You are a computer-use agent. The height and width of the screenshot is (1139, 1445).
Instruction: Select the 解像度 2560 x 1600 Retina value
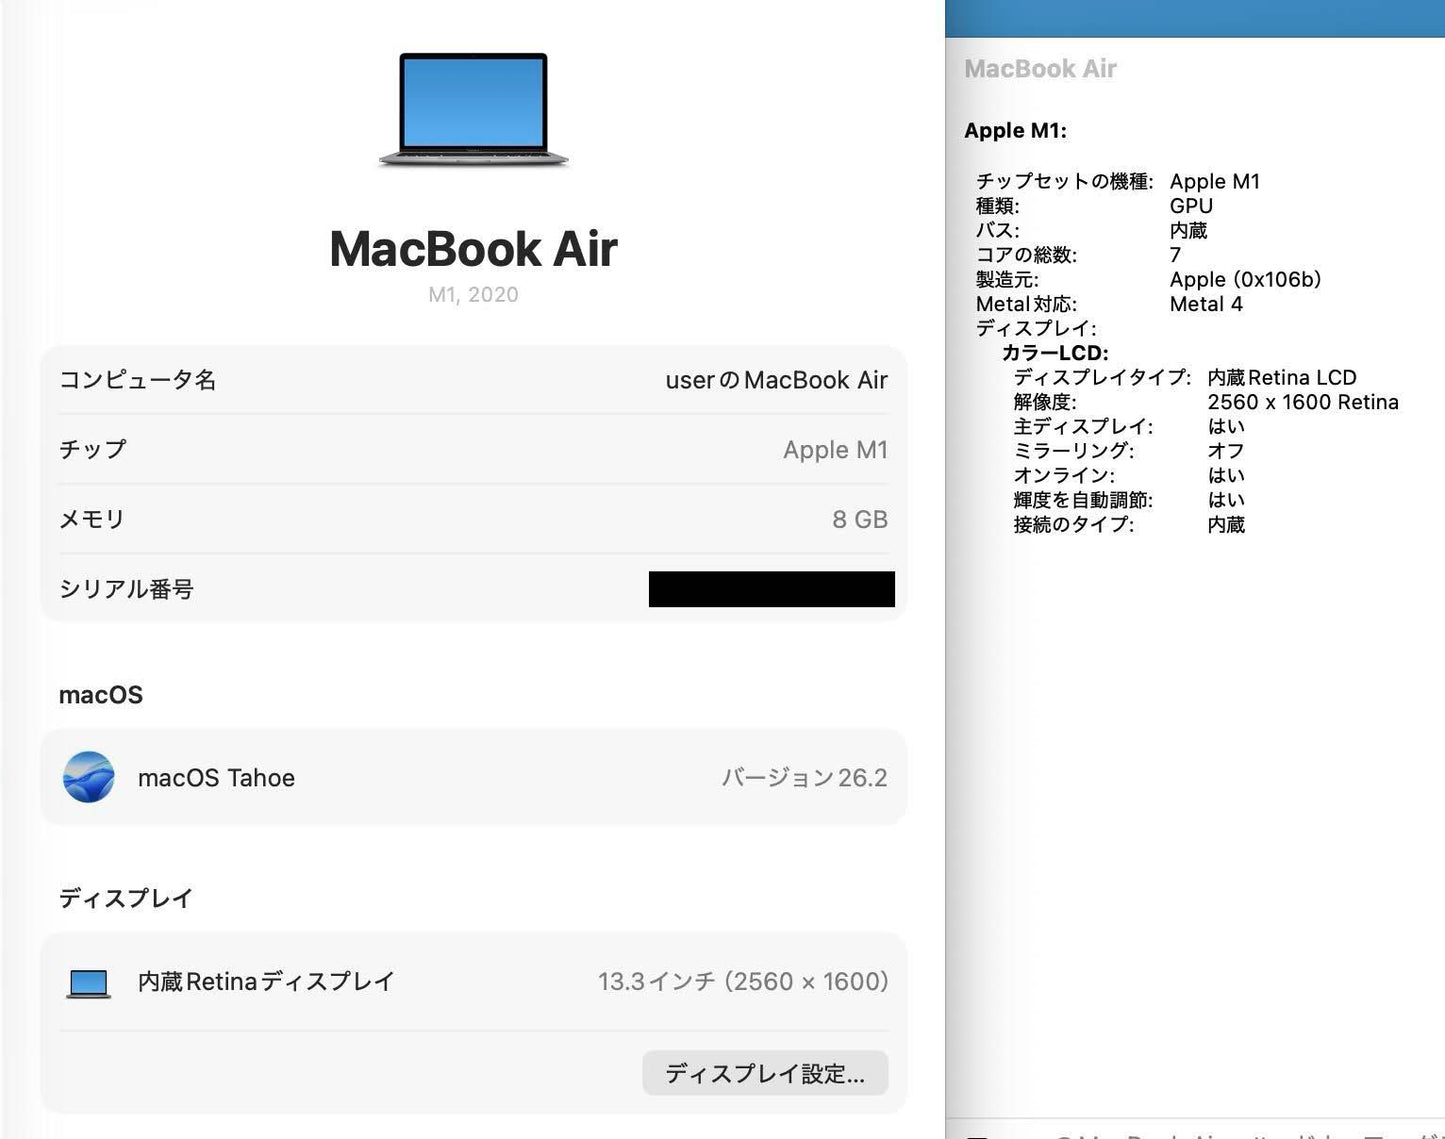click(1303, 402)
